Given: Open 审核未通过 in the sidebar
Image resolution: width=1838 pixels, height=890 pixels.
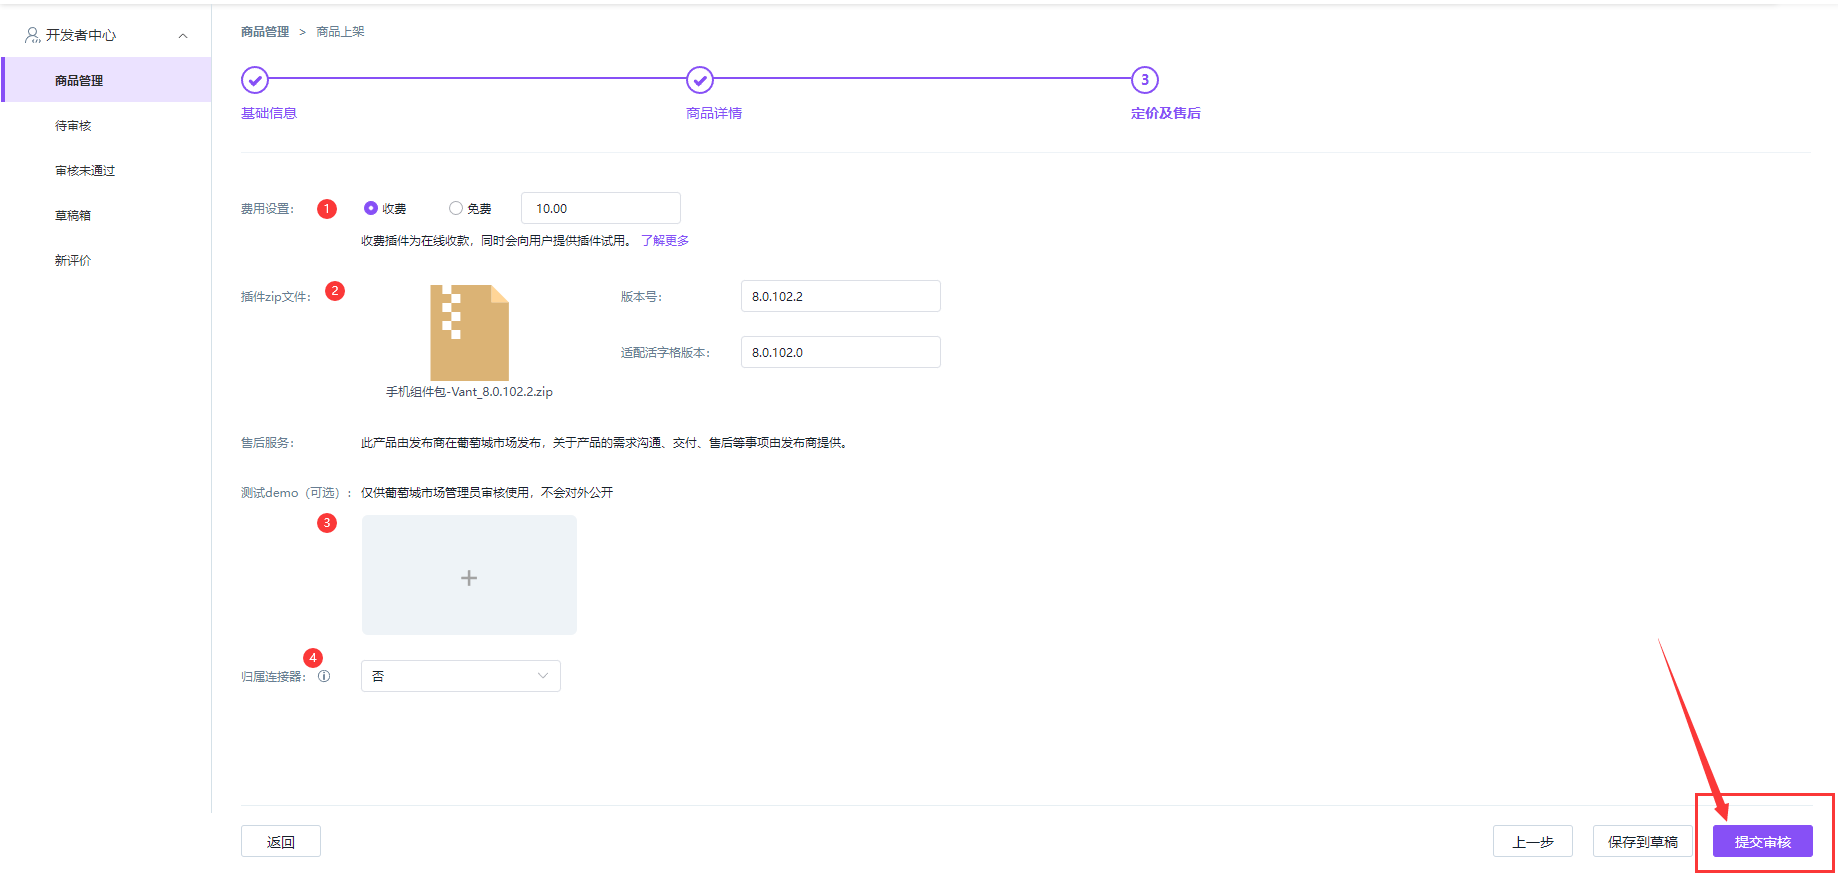Looking at the screenshot, I should (x=85, y=171).
